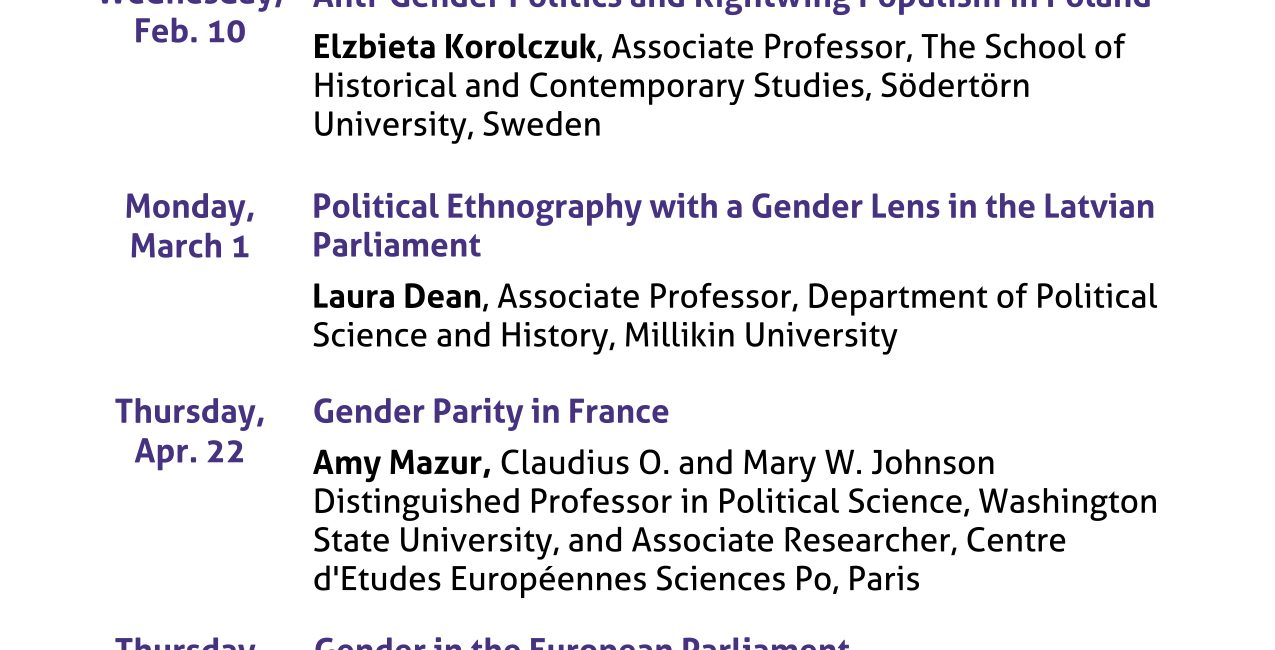This screenshot has height=650, width=1275.
Task: Click 'Science and History' department text
Action: 460,336
